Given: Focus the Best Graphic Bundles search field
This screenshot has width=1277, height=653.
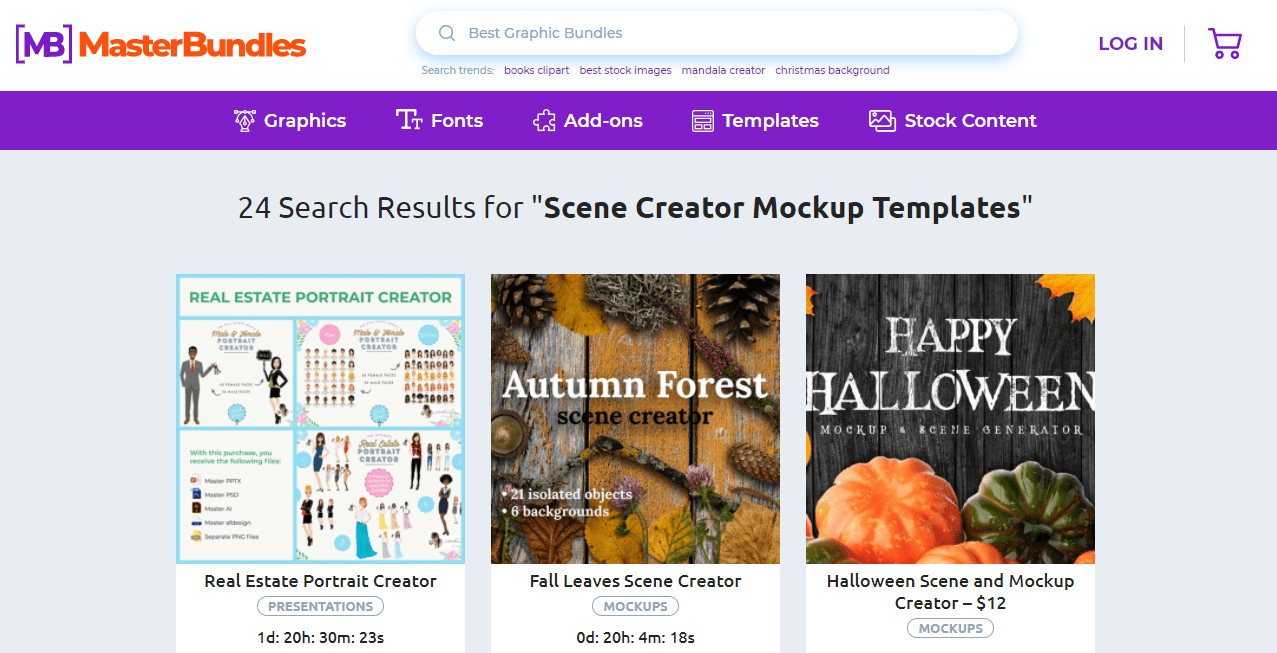Looking at the screenshot, I should point(717,33).
